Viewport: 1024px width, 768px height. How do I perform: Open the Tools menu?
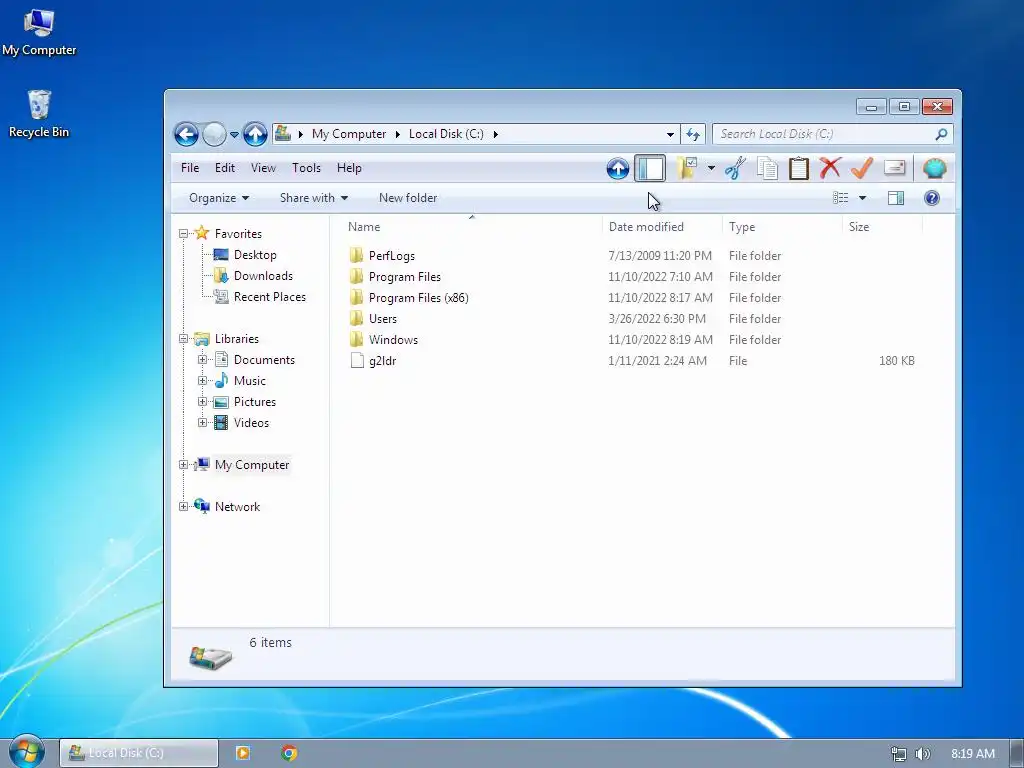306,168
